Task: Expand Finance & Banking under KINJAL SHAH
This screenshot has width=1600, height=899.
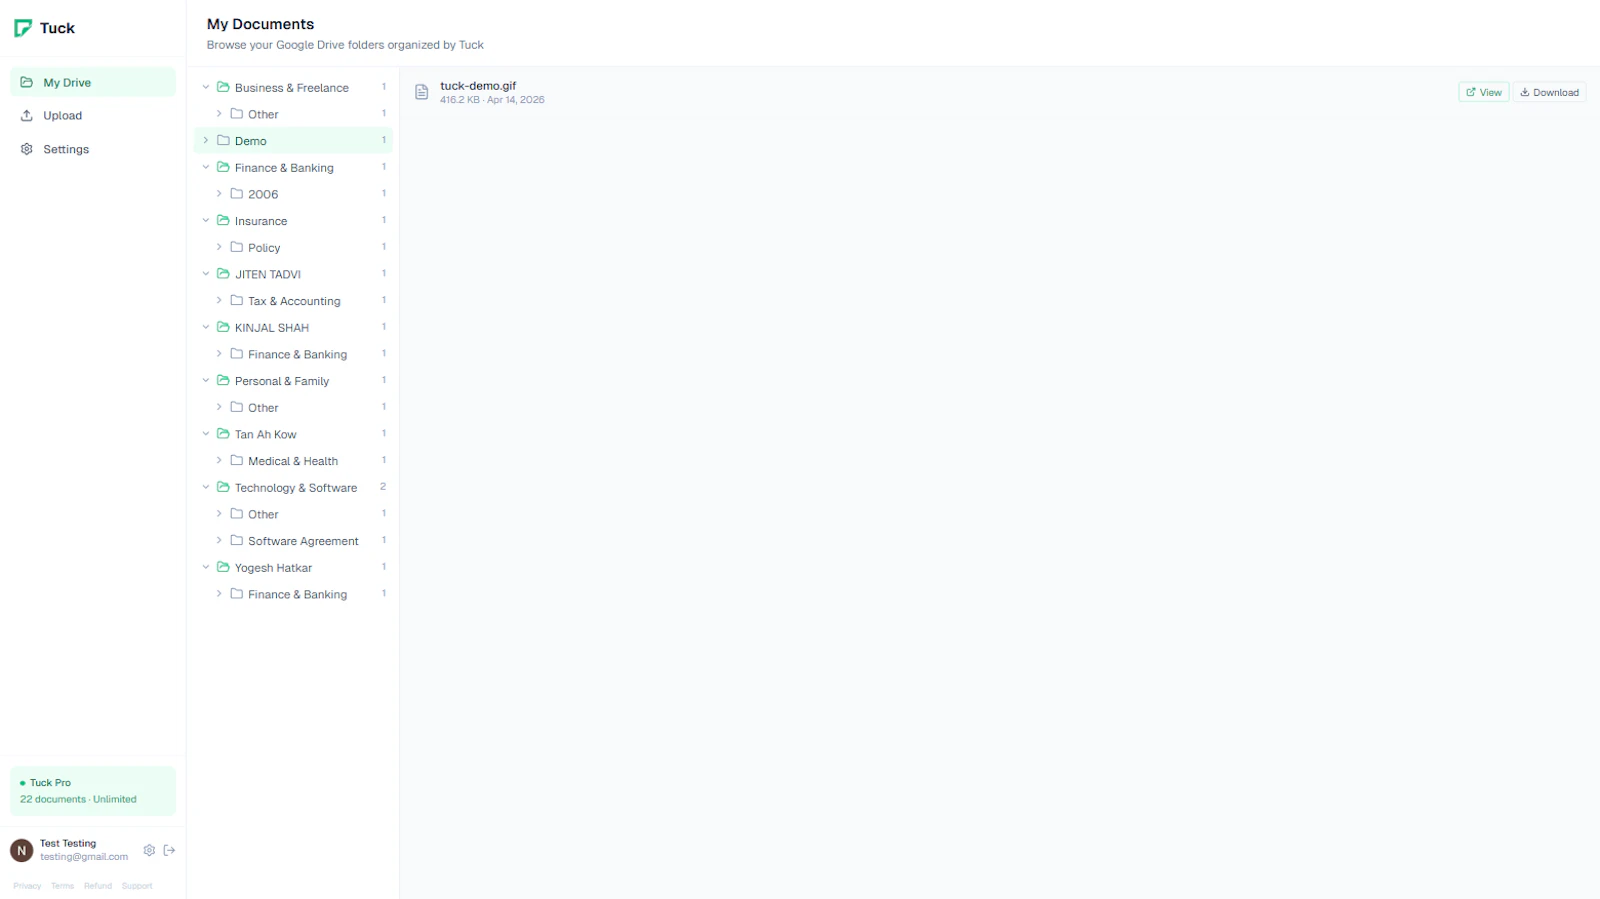Action: [x=219, y=354]
